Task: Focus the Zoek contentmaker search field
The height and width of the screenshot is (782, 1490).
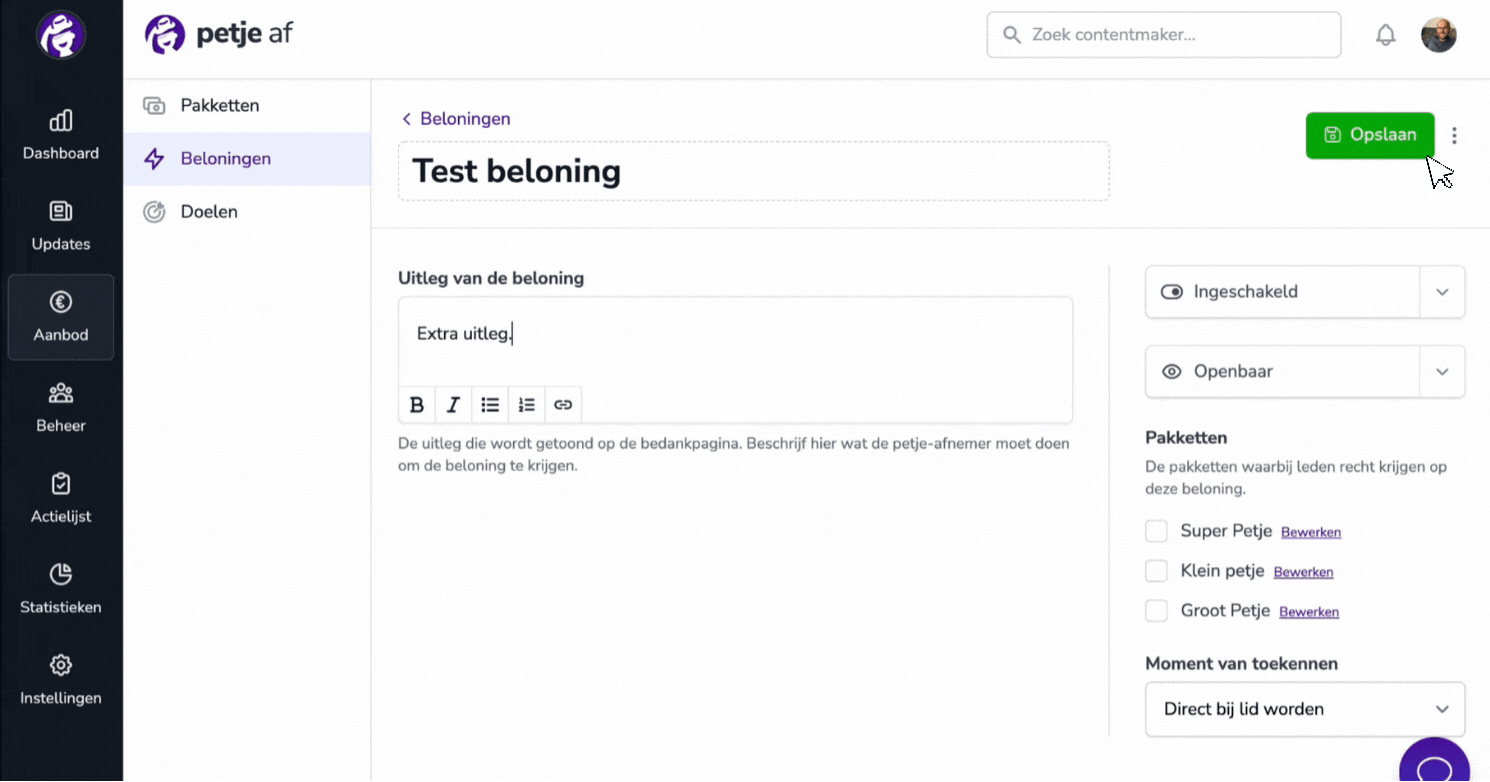Action: [x=1164, y=35]
